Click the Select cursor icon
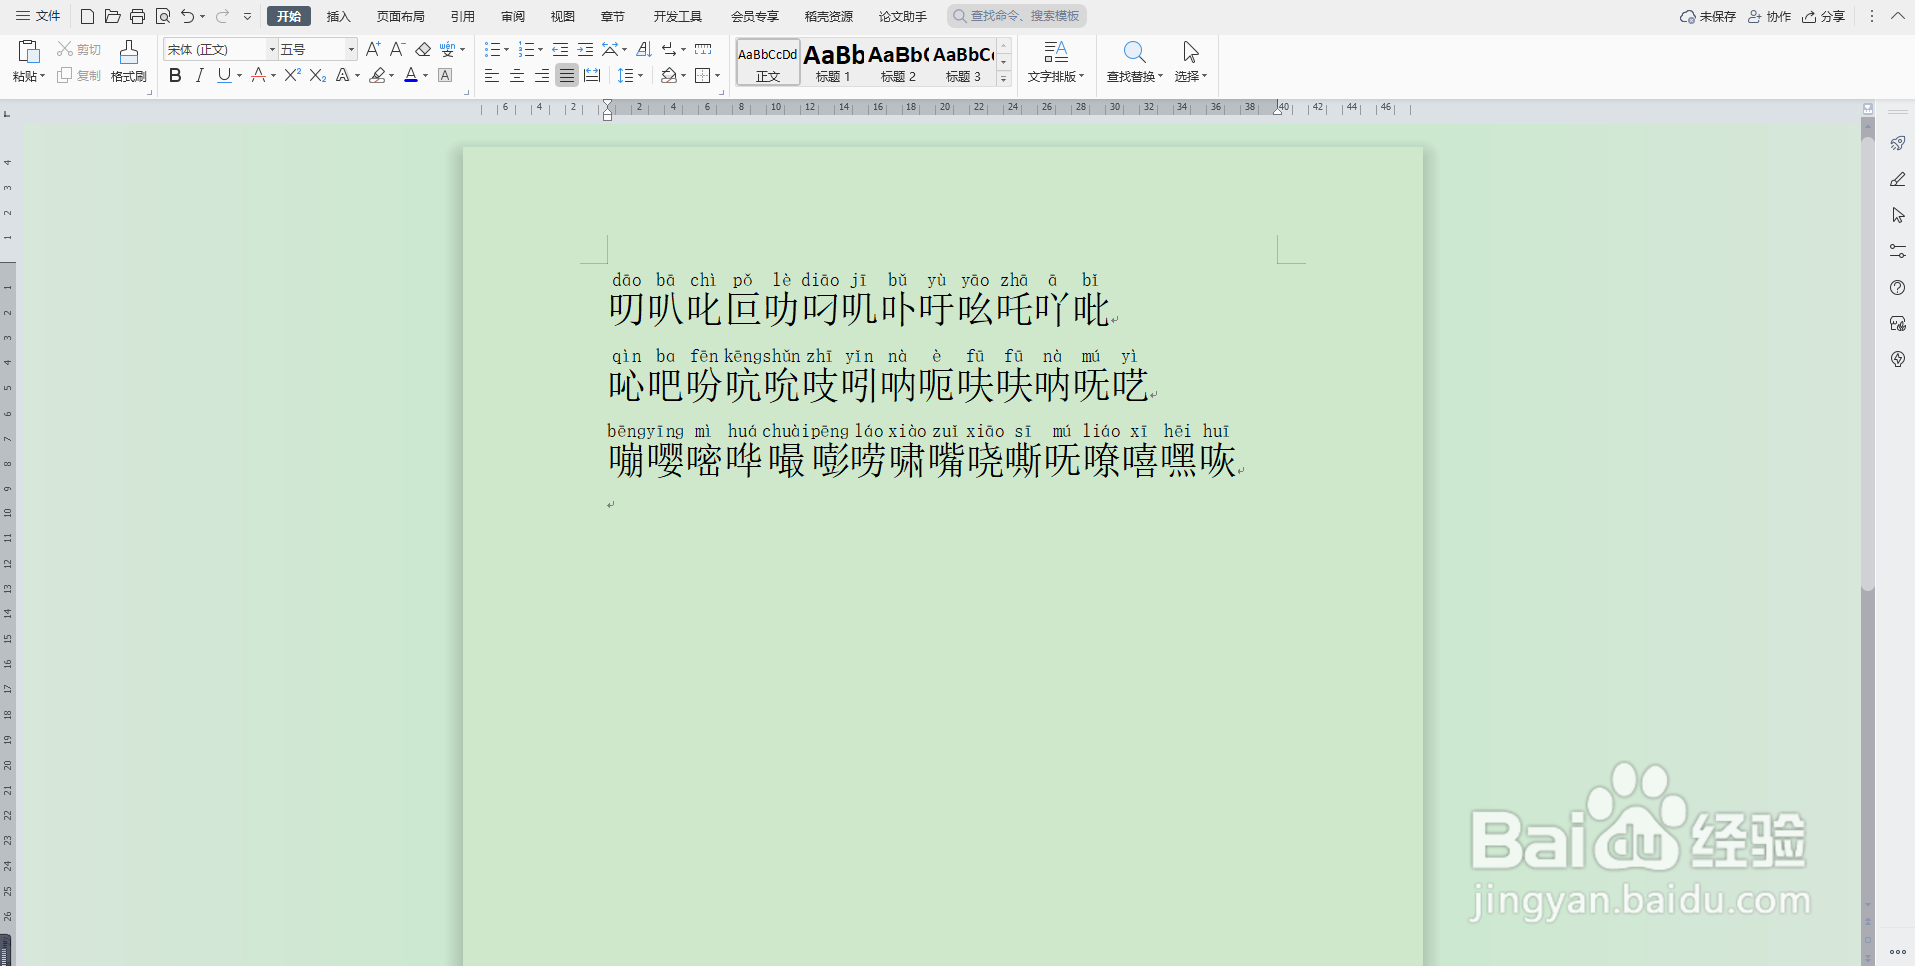 pos(1190,52)
